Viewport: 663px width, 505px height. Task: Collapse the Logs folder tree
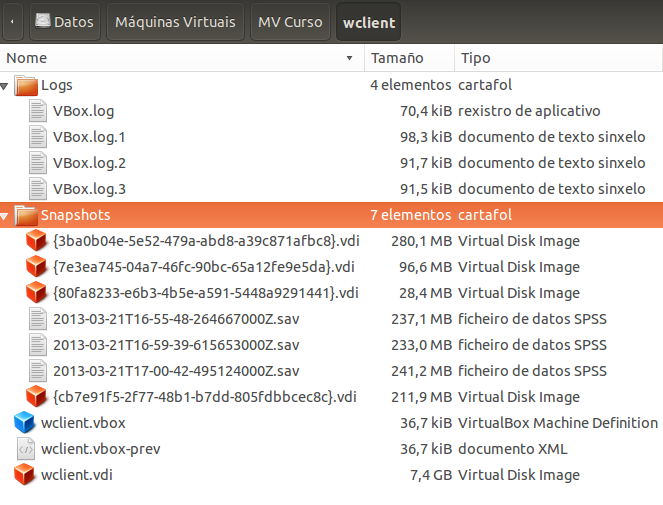click(4, 86)
